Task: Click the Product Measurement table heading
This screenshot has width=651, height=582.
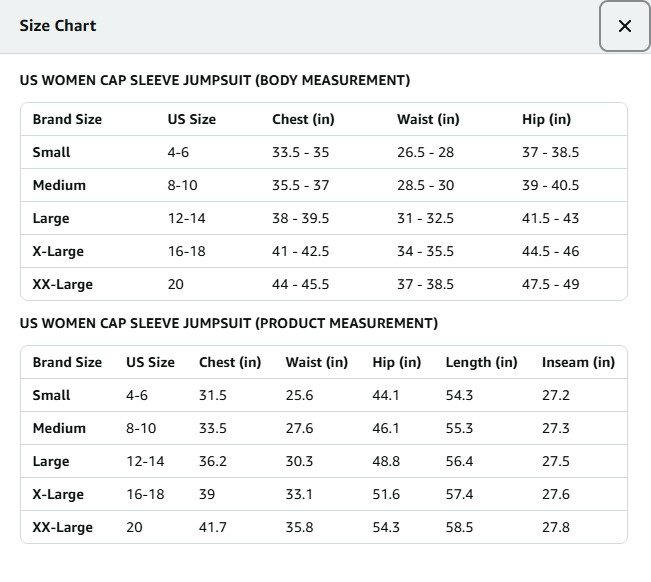Action: (x=229, y=323)
